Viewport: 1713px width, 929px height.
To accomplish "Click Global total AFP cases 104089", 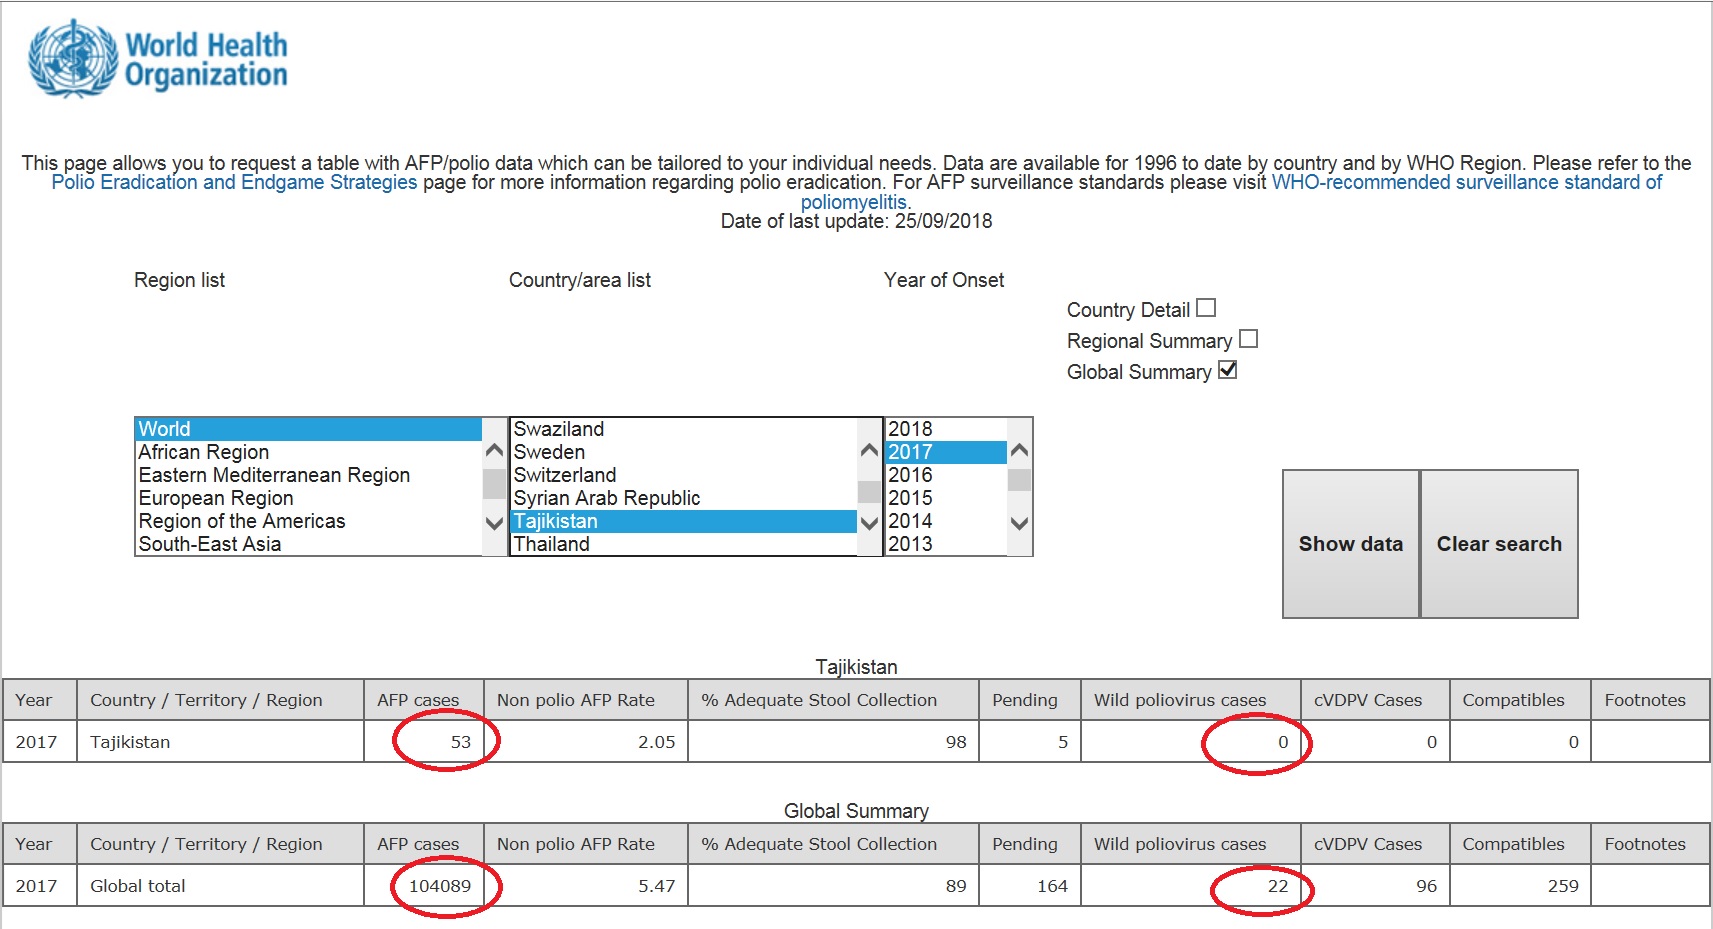I will [x=440, y=886].
